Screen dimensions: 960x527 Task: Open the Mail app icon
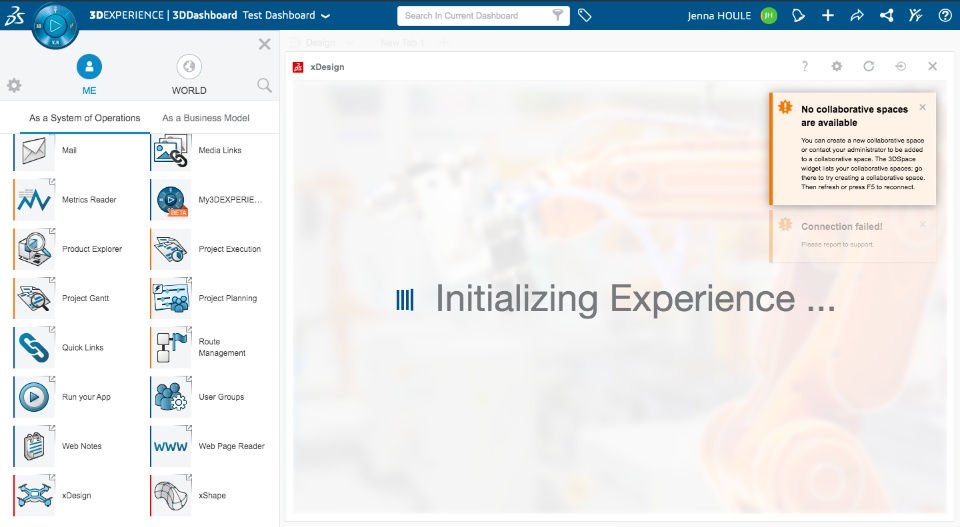tap(34, 151)
